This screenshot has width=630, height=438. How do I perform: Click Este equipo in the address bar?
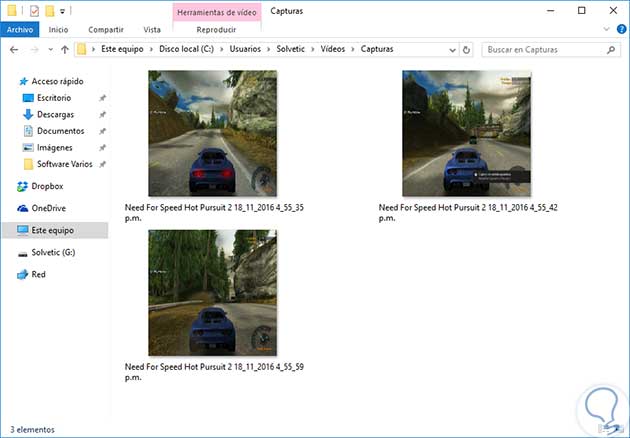(x=122, y=49)
